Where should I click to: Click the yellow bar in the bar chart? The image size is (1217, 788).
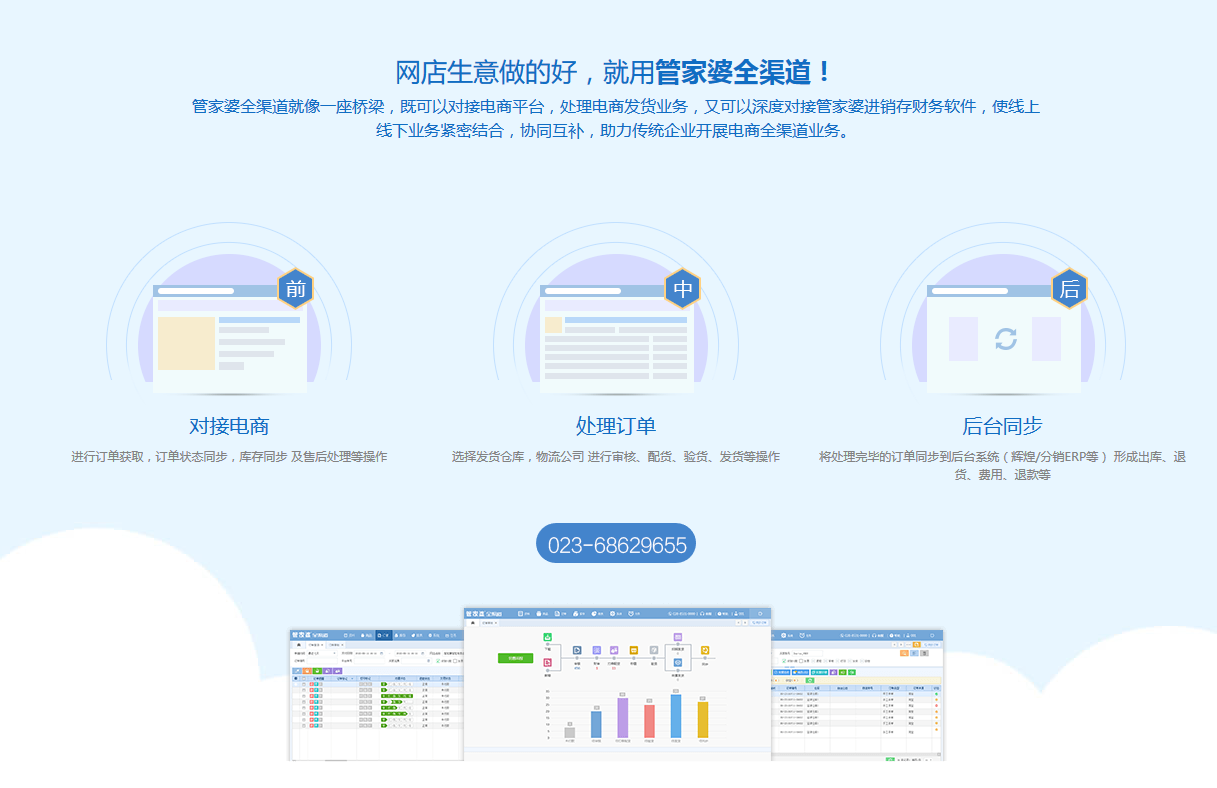[703, 719]
